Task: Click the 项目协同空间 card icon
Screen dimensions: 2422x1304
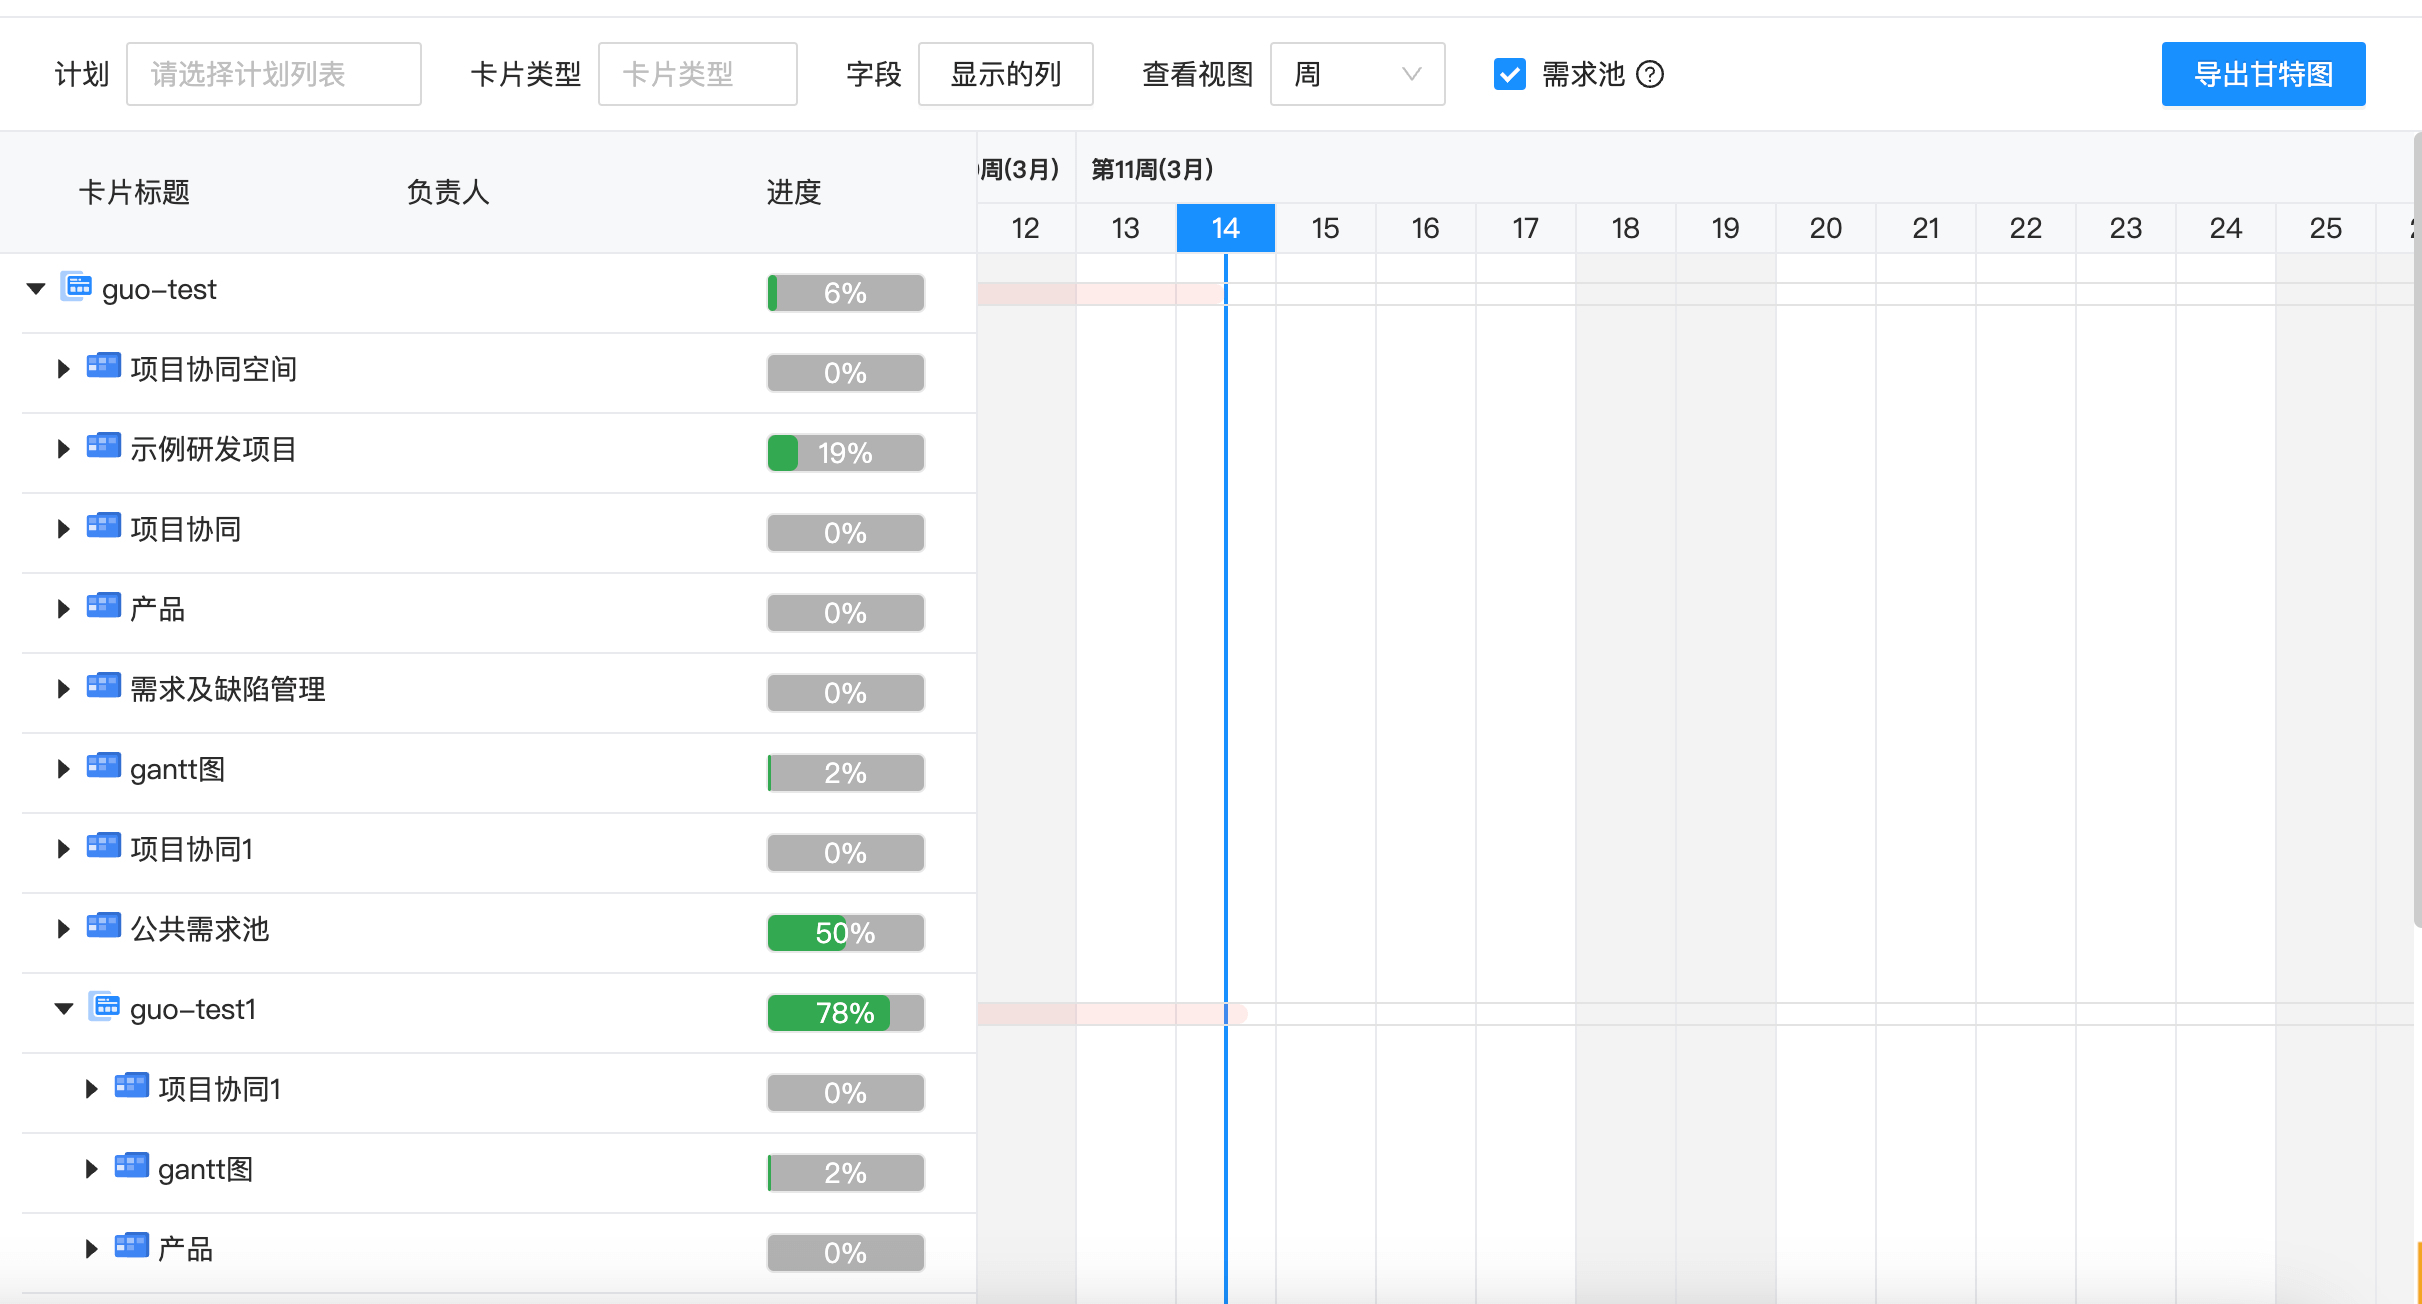Action: (103, 367)
